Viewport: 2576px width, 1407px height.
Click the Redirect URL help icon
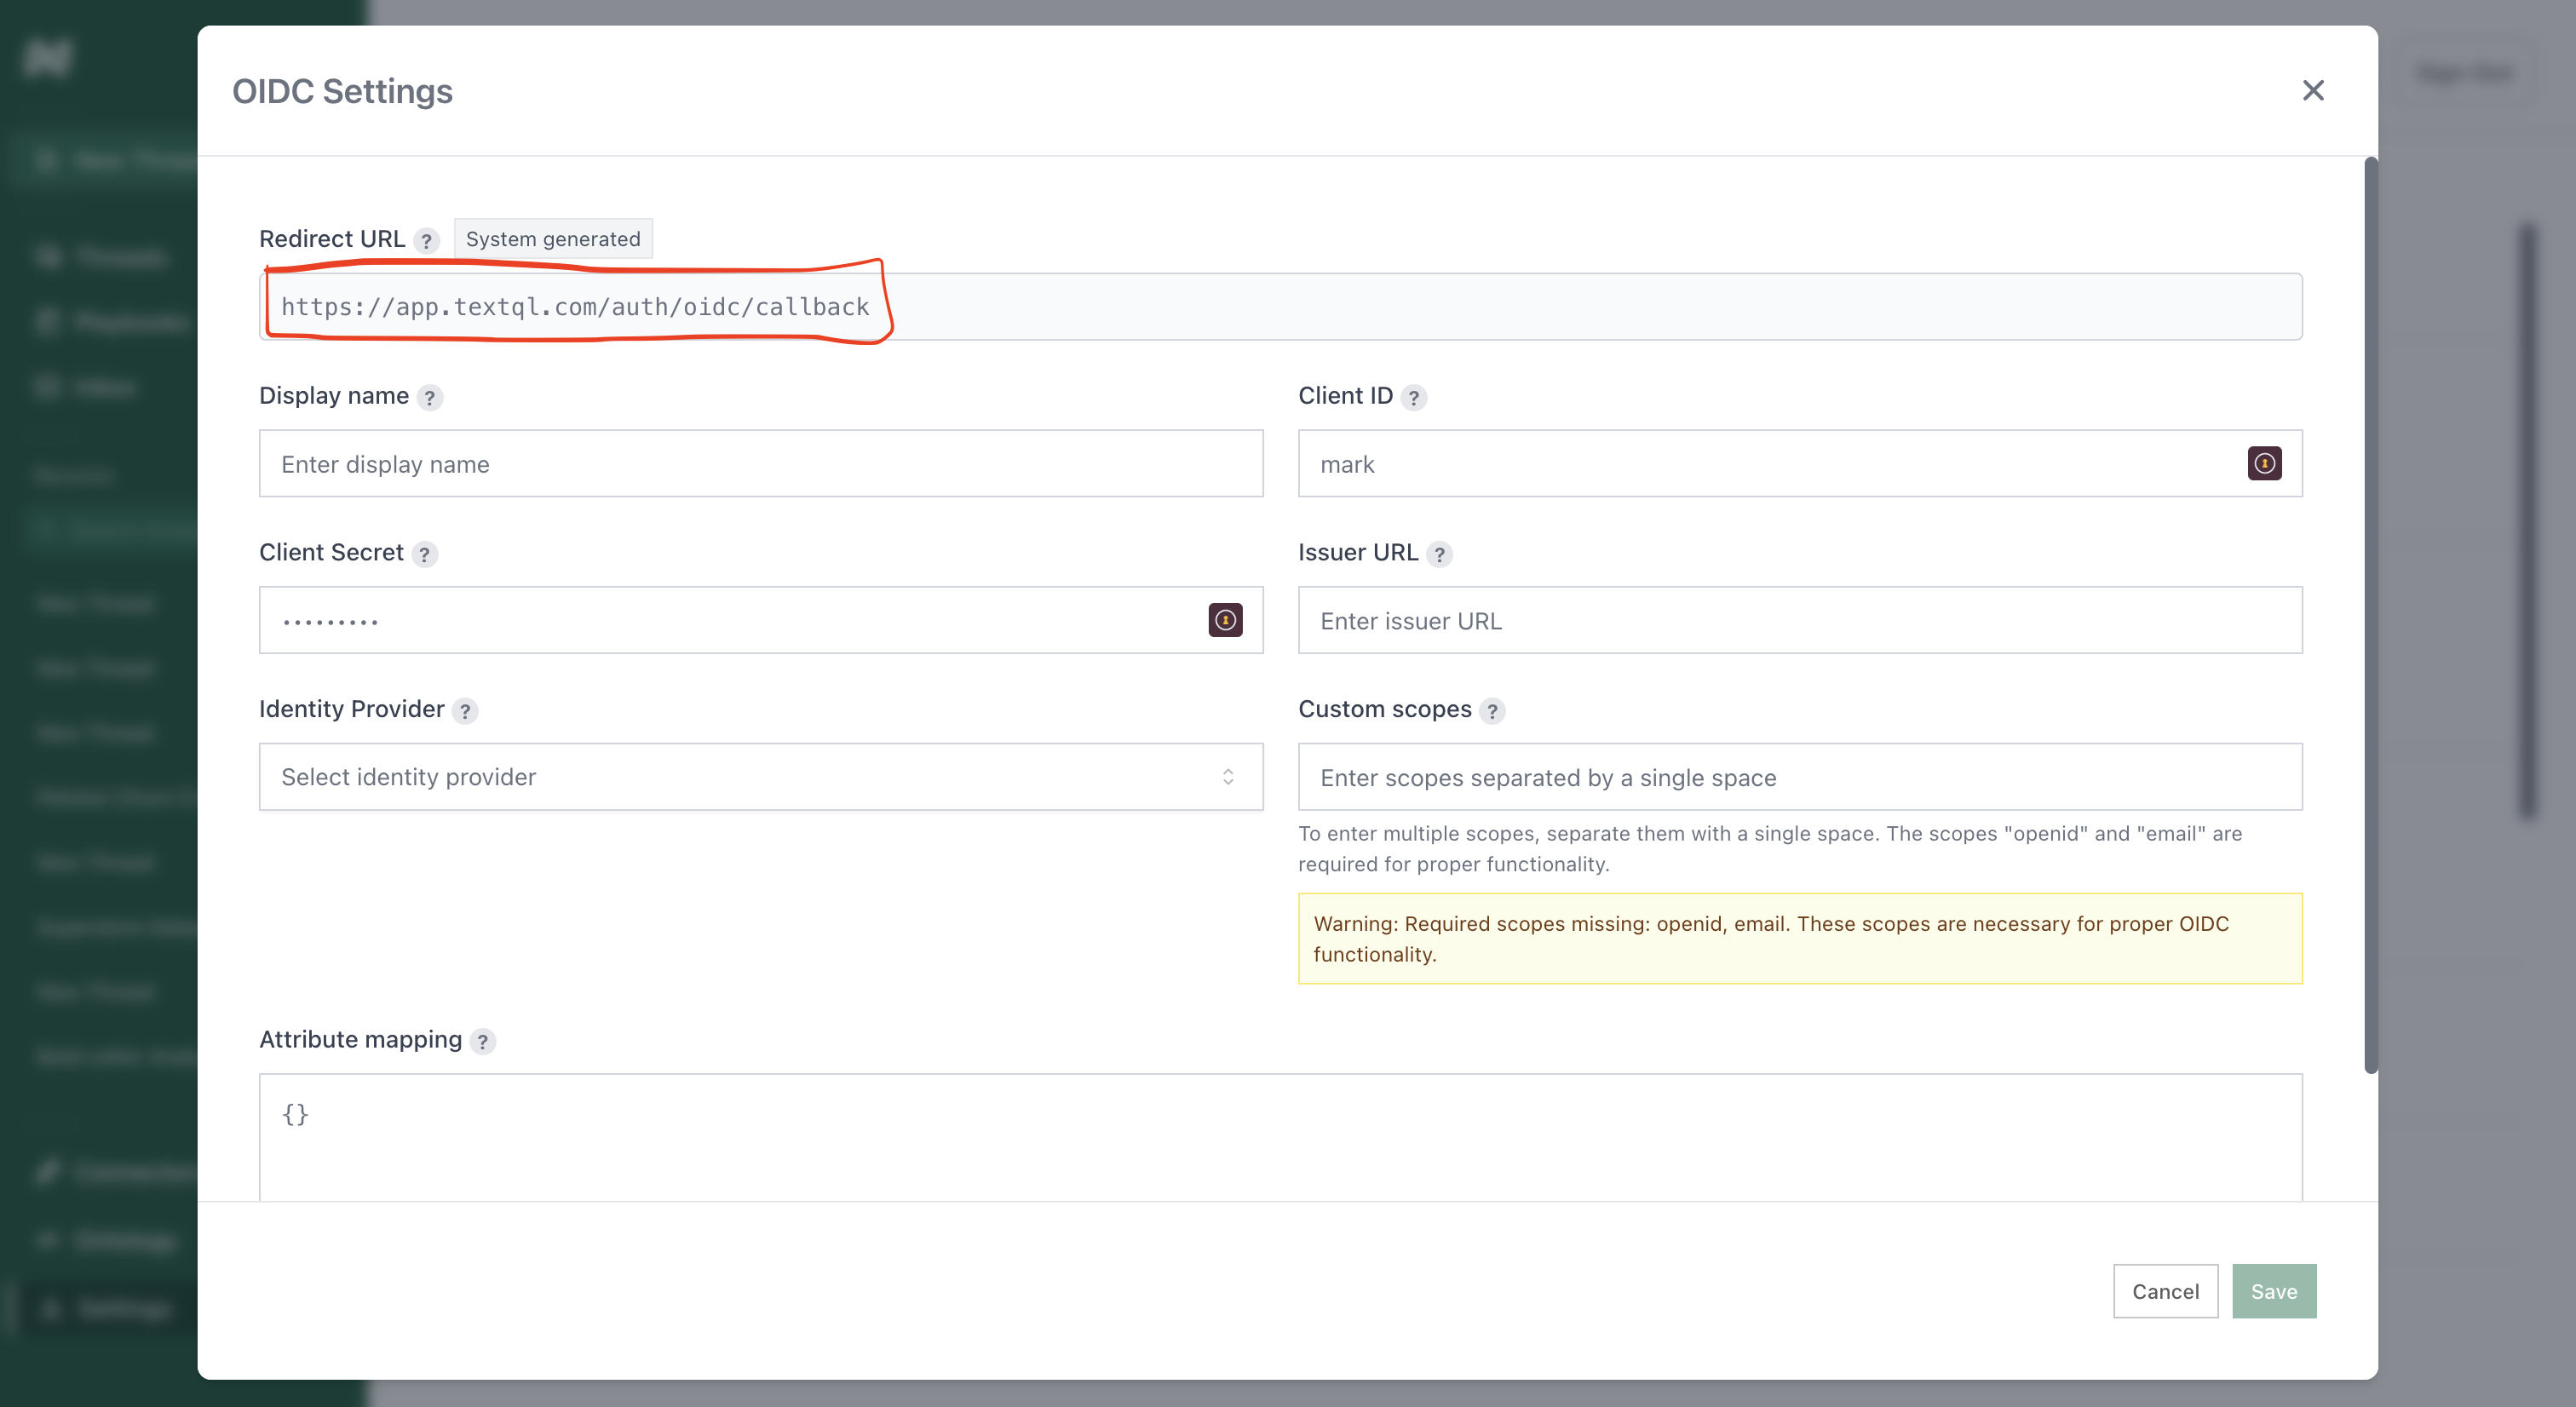tap(426, 241)
